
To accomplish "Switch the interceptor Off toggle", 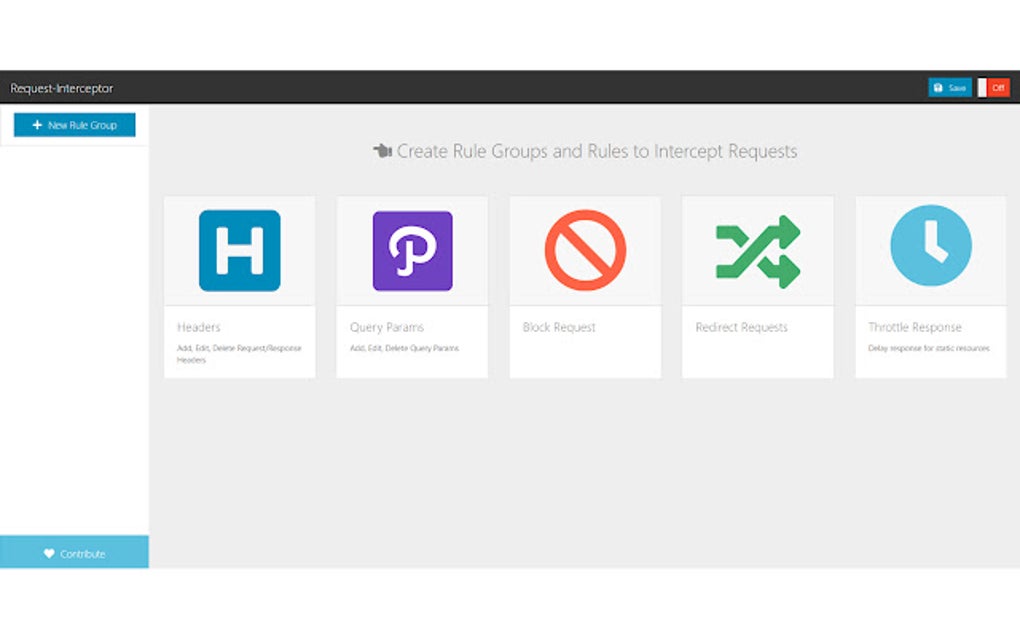I will point(997,88).
